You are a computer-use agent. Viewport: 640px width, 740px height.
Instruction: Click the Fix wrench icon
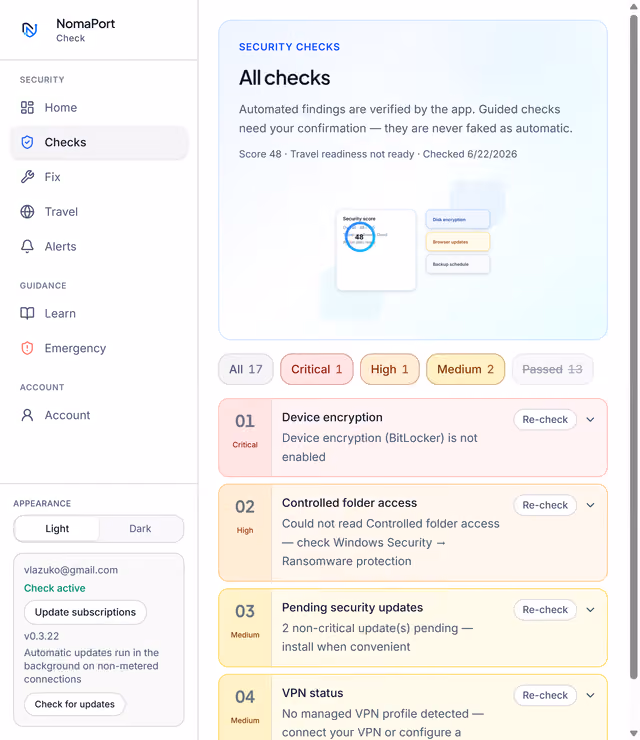27,177
